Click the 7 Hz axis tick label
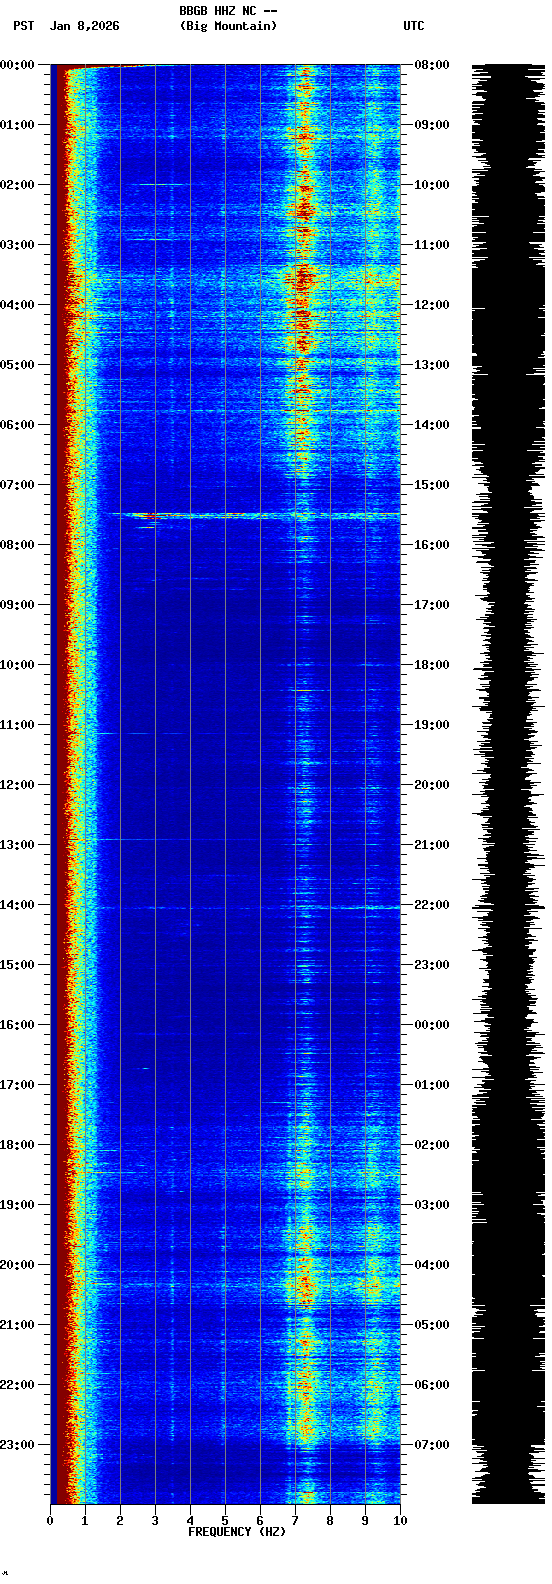This screenshot has width=552, height=1584. tap(295, 1521)
